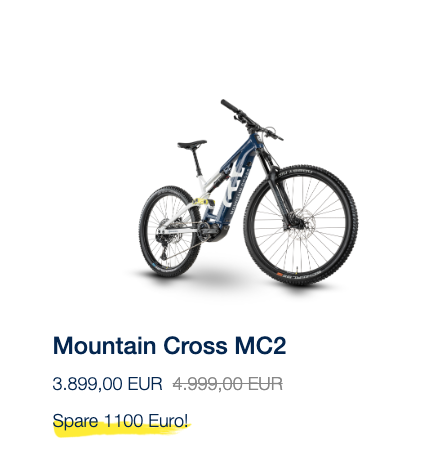Image resolution: width=434 pixels, height=456 pixels.
Task: Click the brake lever on the handlebar
Action: coord(272,133)
